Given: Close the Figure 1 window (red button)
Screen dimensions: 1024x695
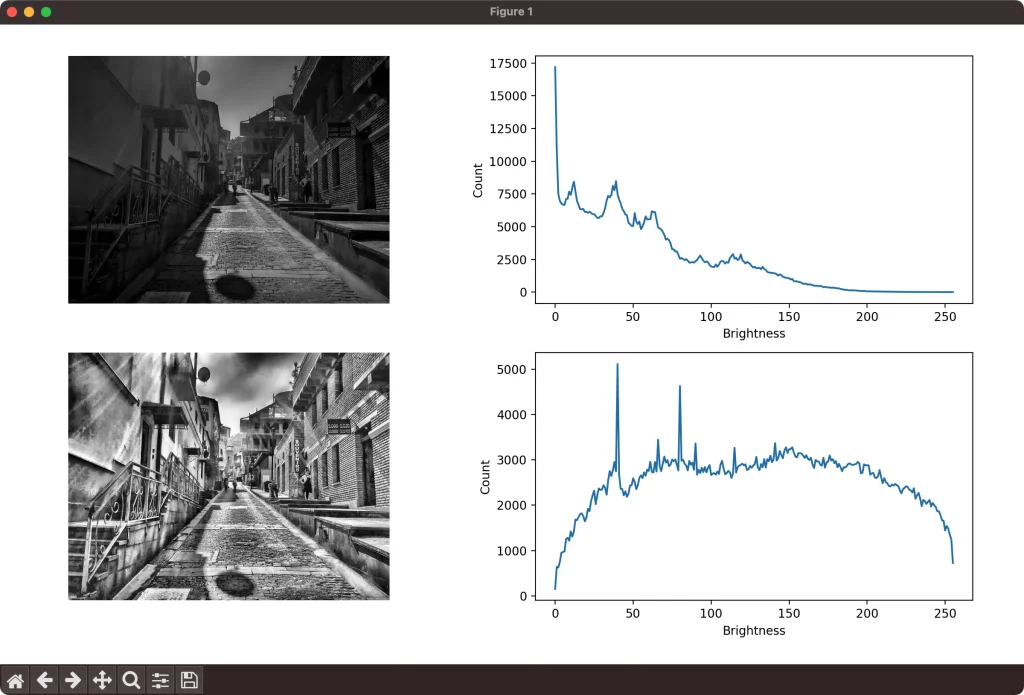Looking at the screenshot, I should 12,12.
